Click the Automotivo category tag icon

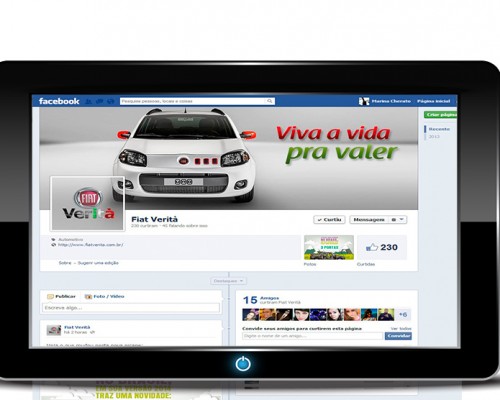(x=53, y=240)
